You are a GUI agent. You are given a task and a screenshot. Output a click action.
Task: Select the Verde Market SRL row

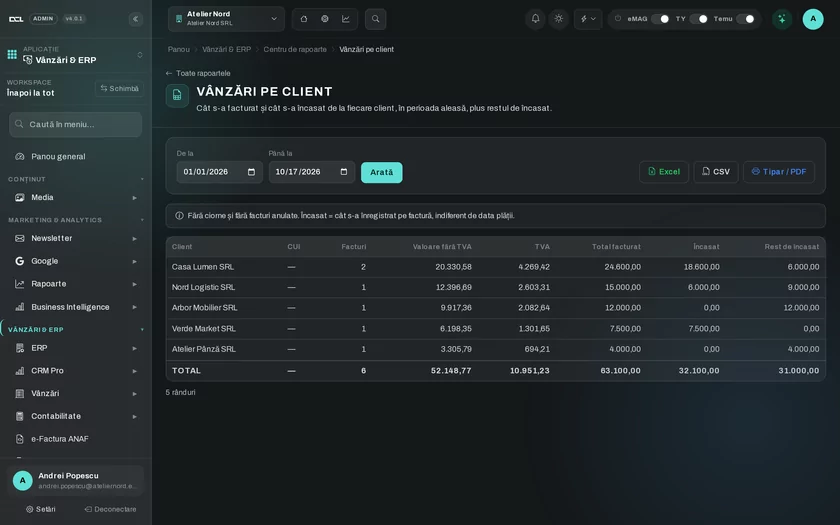(496, 329)
